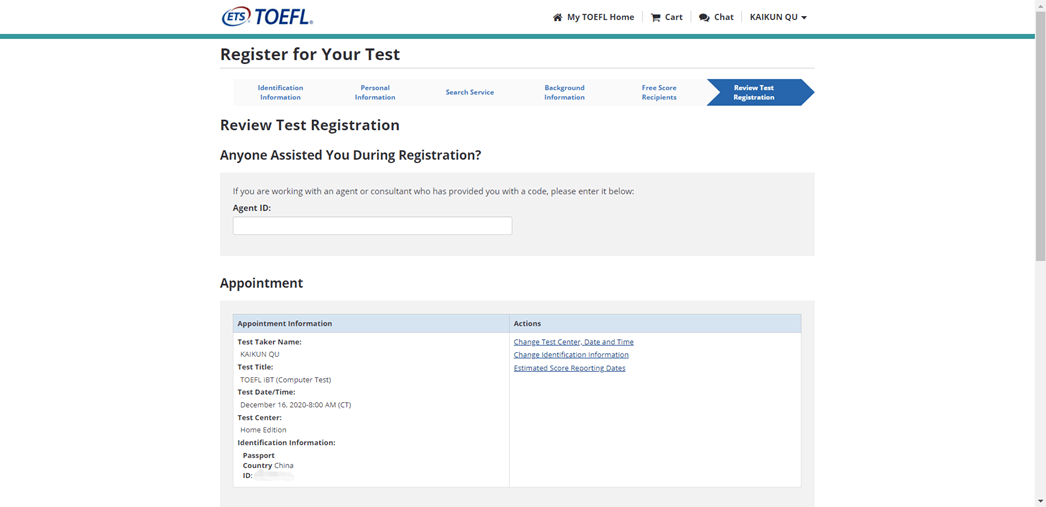Click the chat bubbles icon
The image size is (1046, 507).
coord(704,17)
